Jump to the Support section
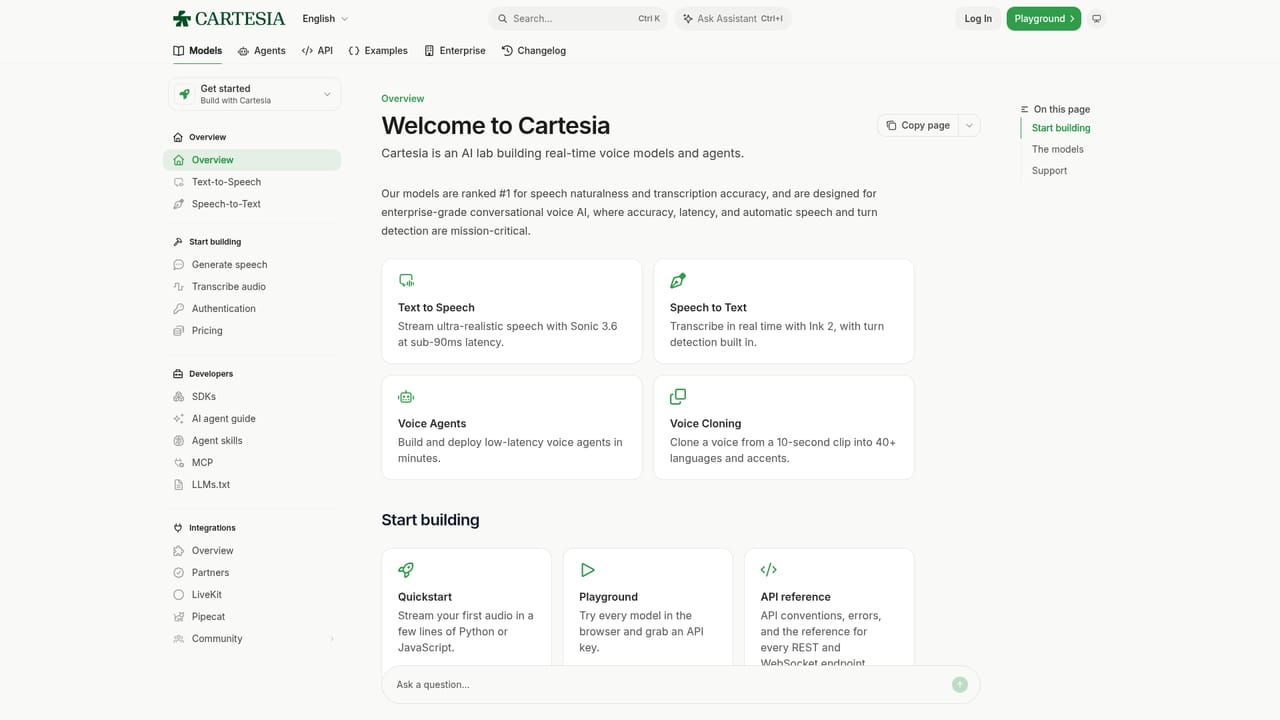The width and height of the screenshot is (1280, 720). point(1049,171)
